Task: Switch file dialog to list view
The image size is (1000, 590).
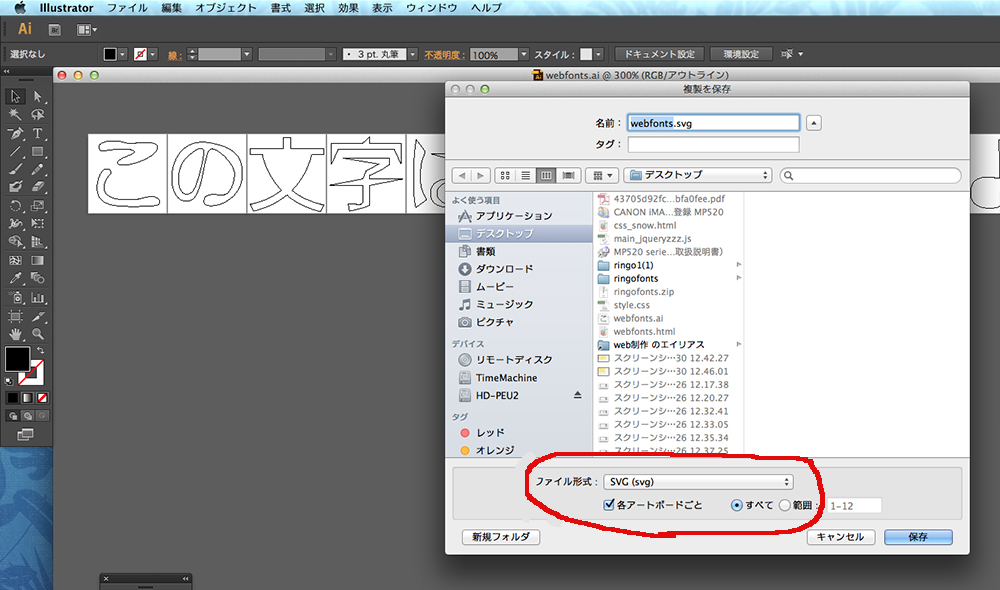Action: [x=525, y=175]
